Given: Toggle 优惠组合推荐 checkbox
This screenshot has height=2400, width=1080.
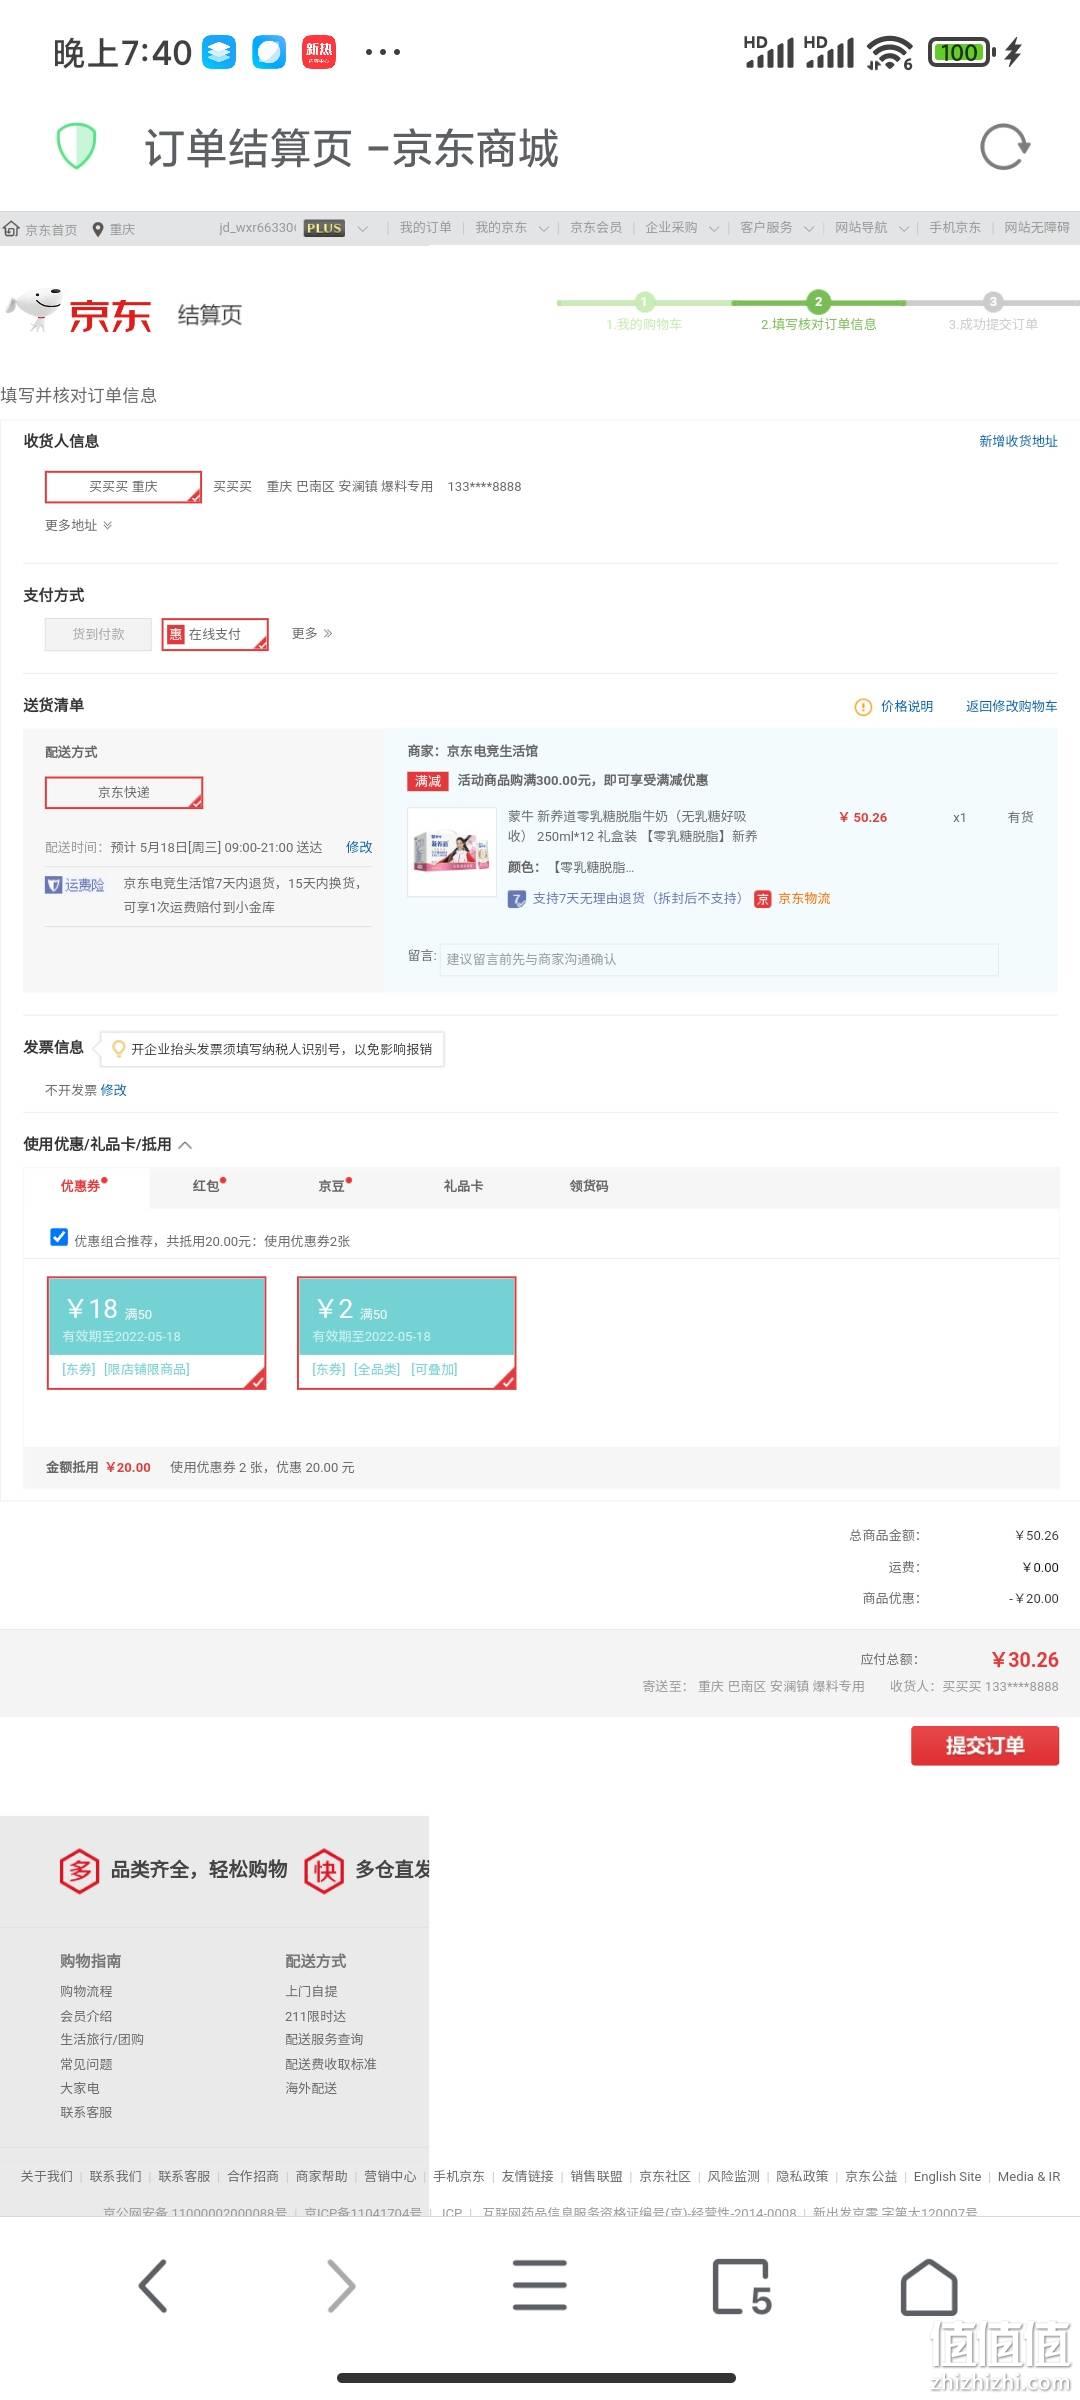Looking at the screenshot, I should (59, 1237).
